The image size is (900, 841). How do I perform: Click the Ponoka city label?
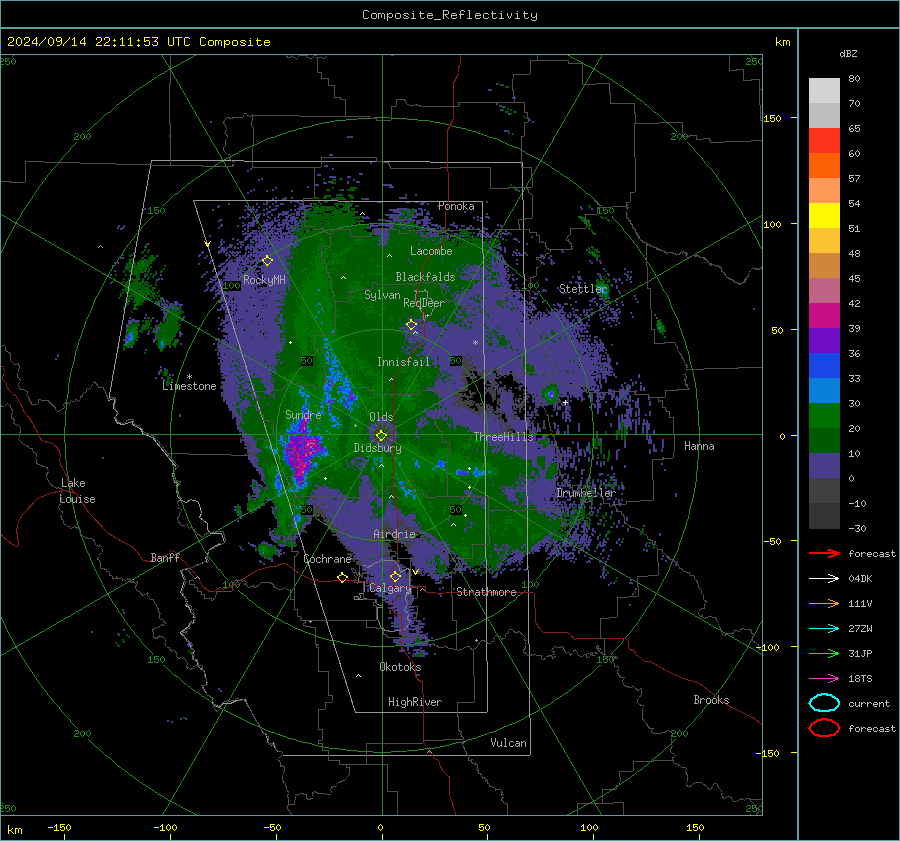click(456, 206)
